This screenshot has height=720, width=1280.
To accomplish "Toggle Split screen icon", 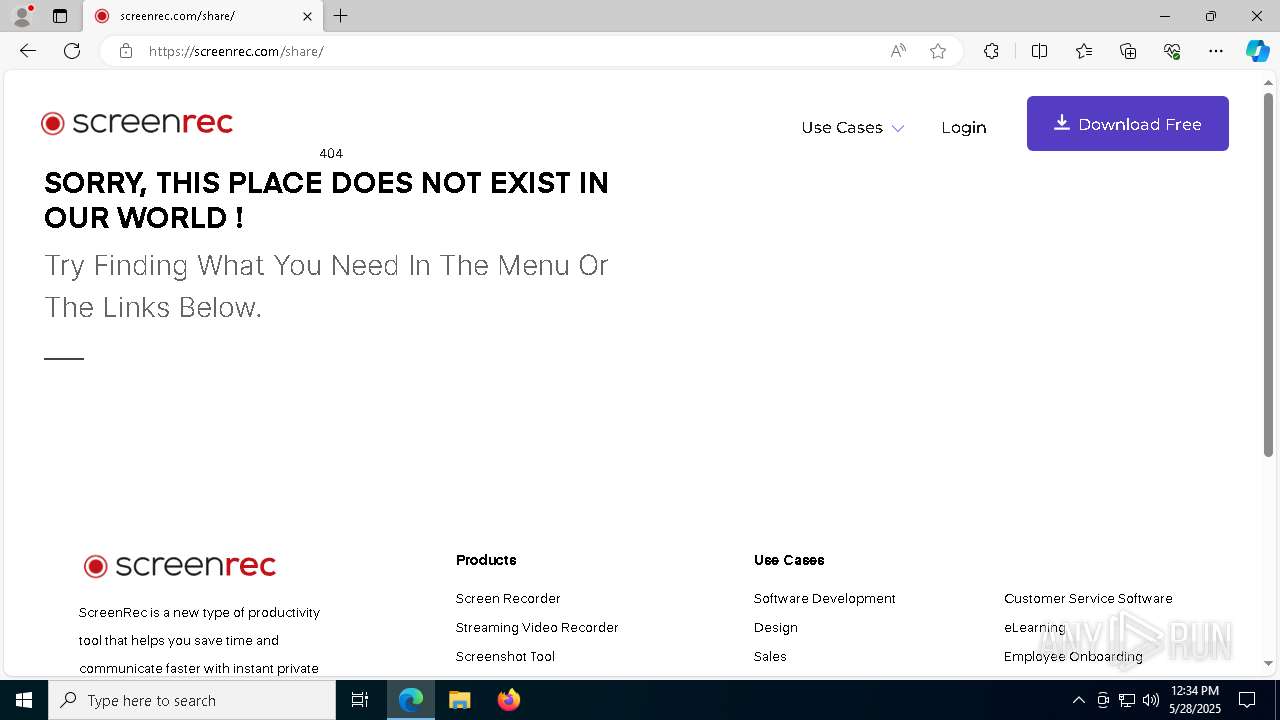I will click(1039, 51).
